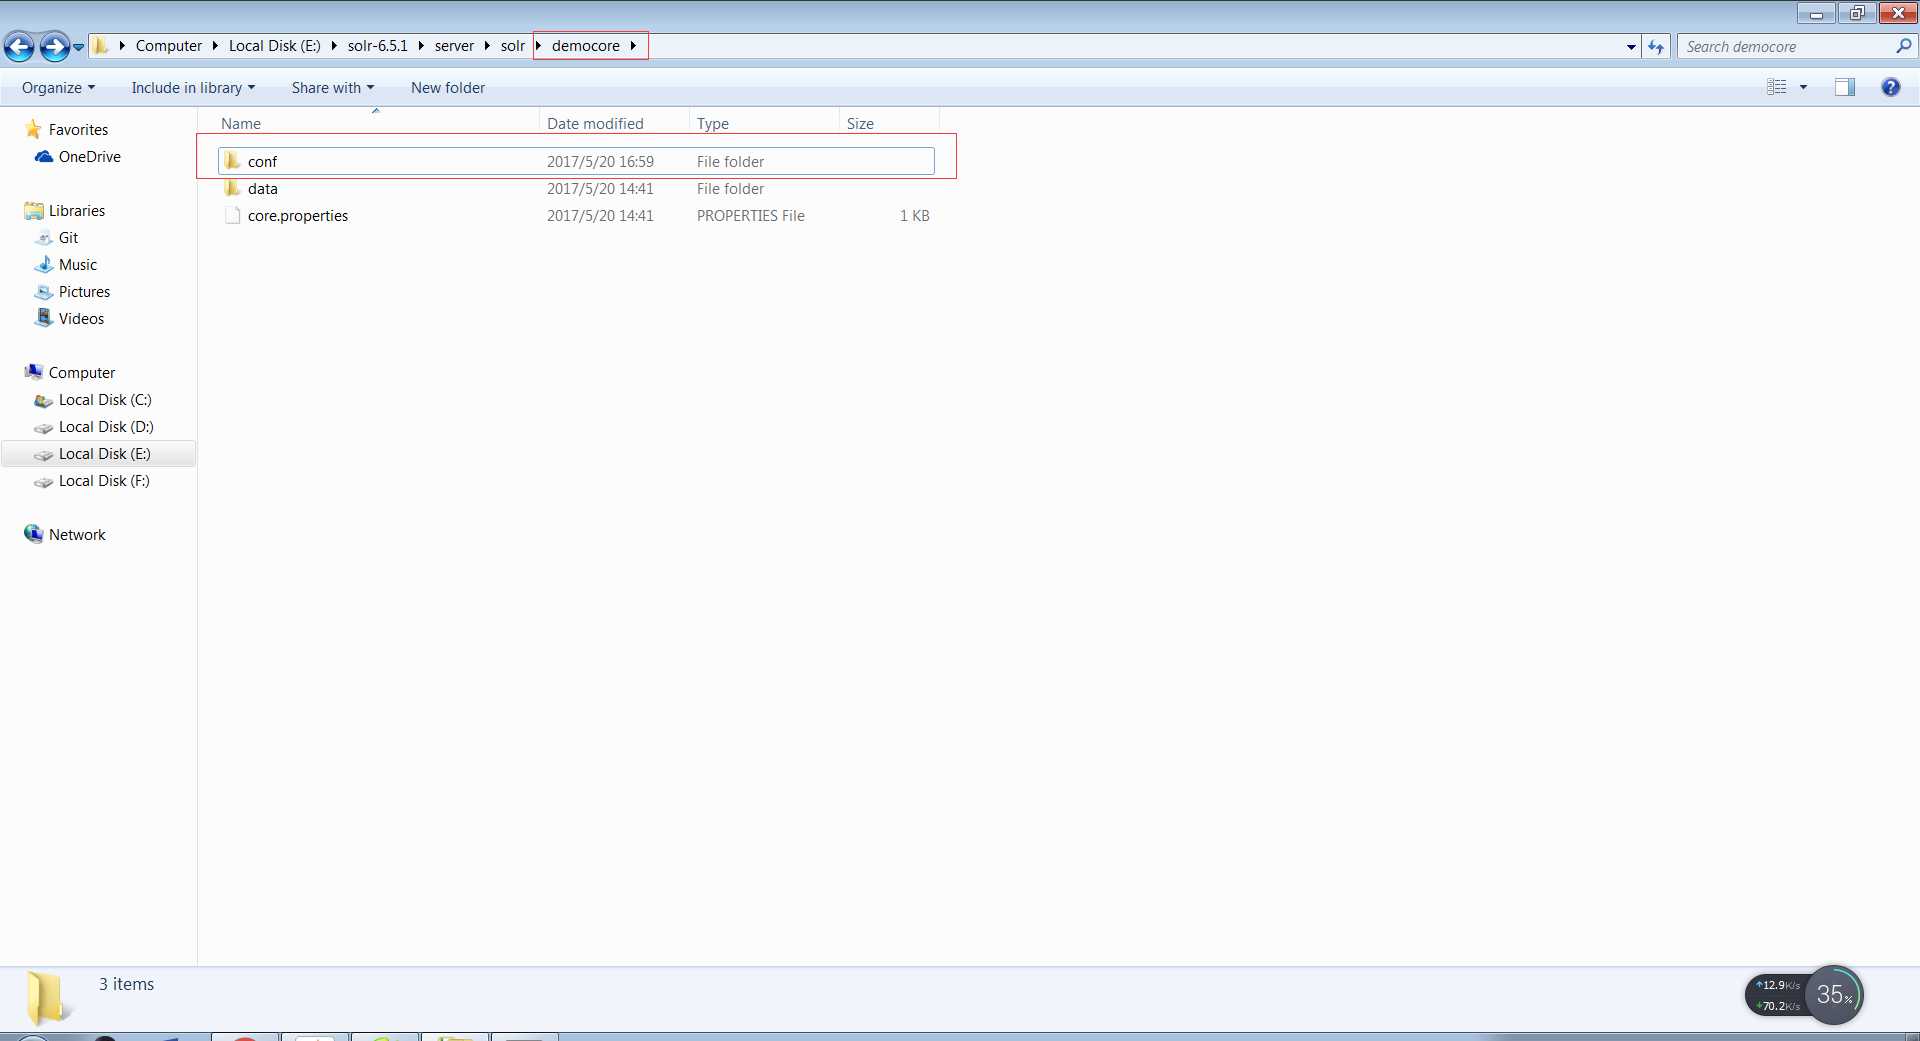The height and width of the screenshot is (1041, 1920).
Task: Click the 35% circular usage indicator
Action: (x=1834, y=995)
